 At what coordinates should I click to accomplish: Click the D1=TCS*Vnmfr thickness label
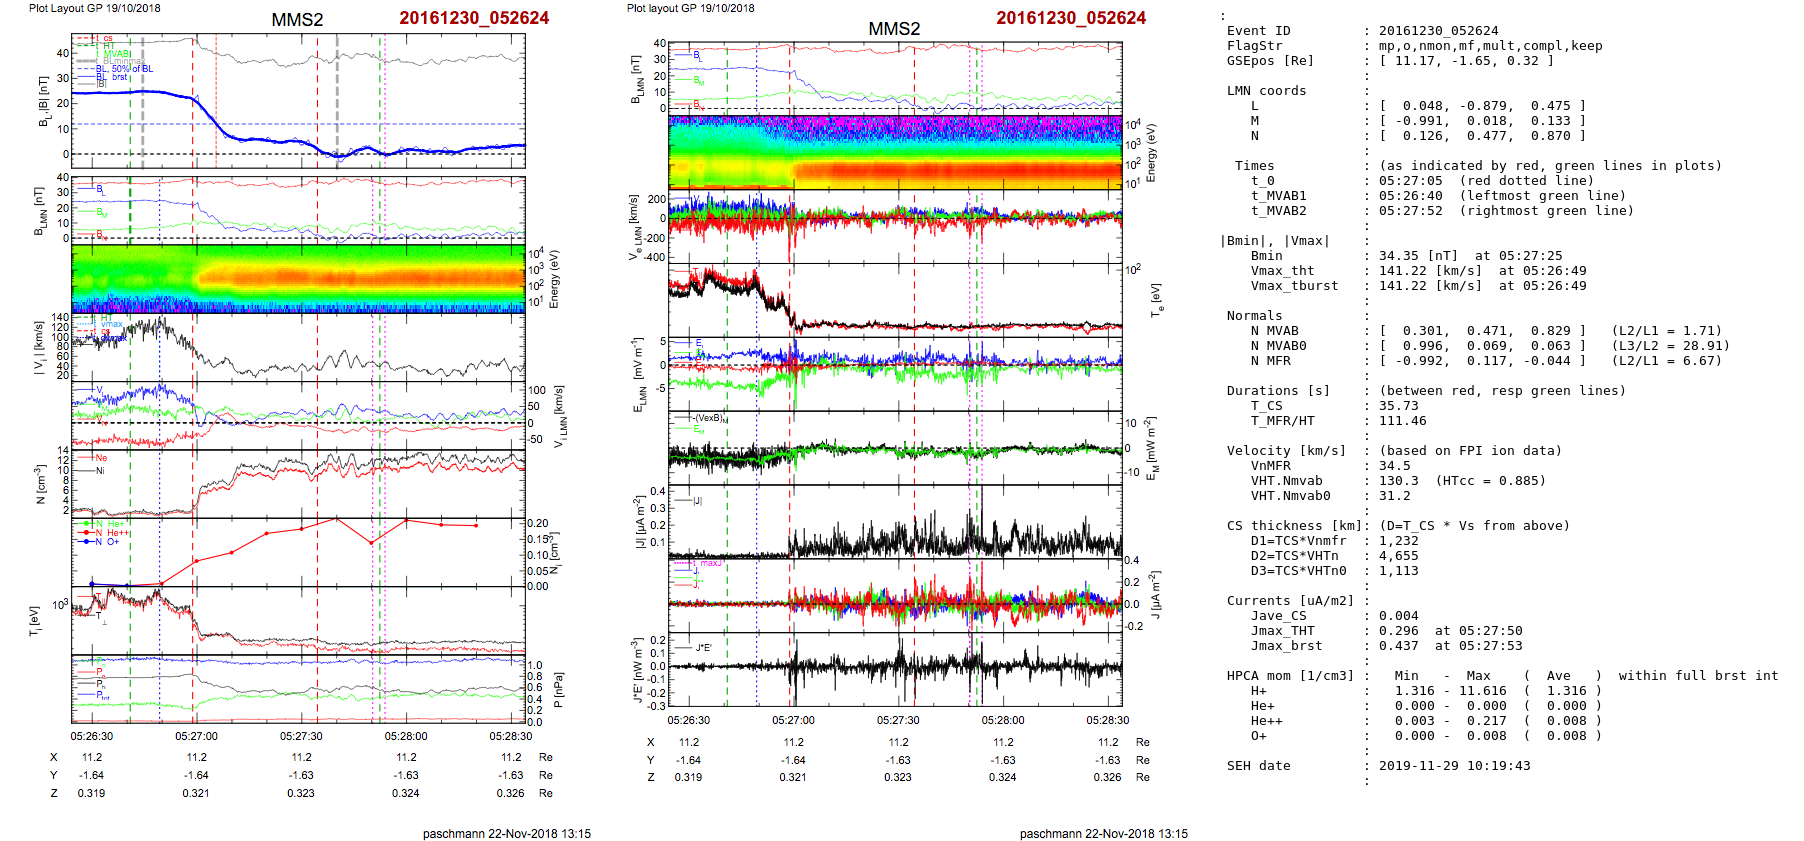1298,541
